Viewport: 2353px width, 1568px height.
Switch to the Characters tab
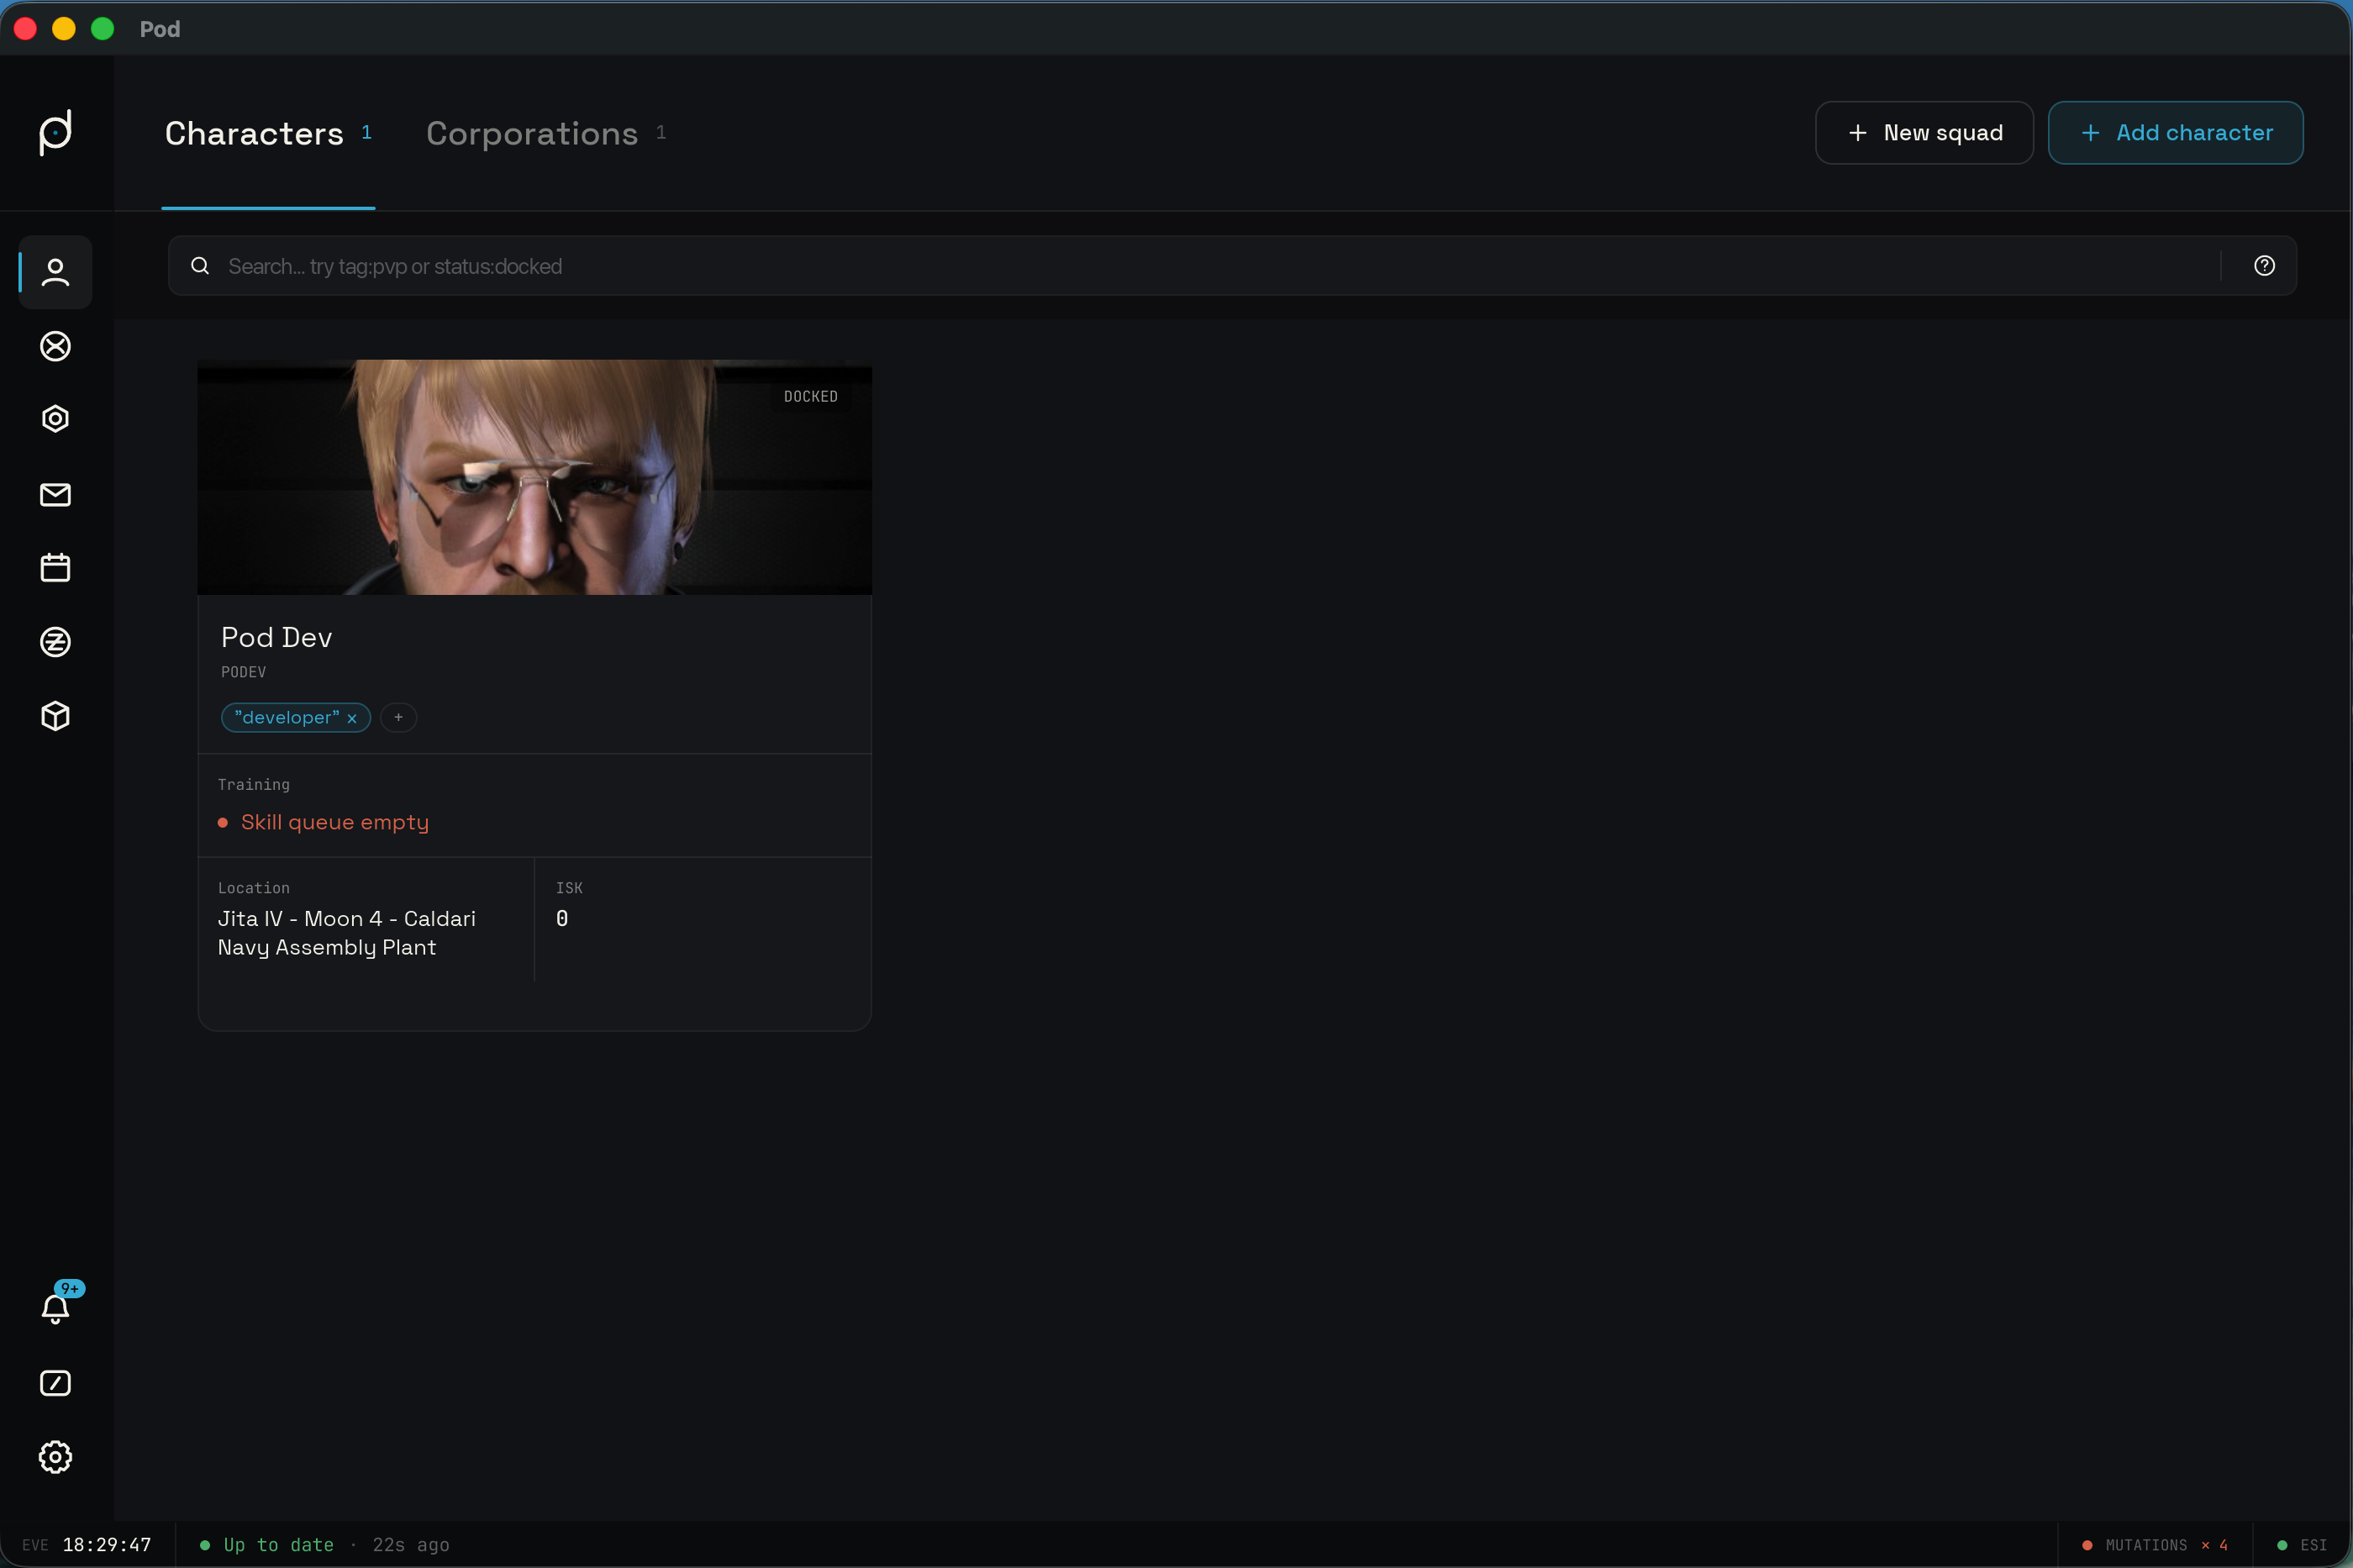click(x=268, y=133)
